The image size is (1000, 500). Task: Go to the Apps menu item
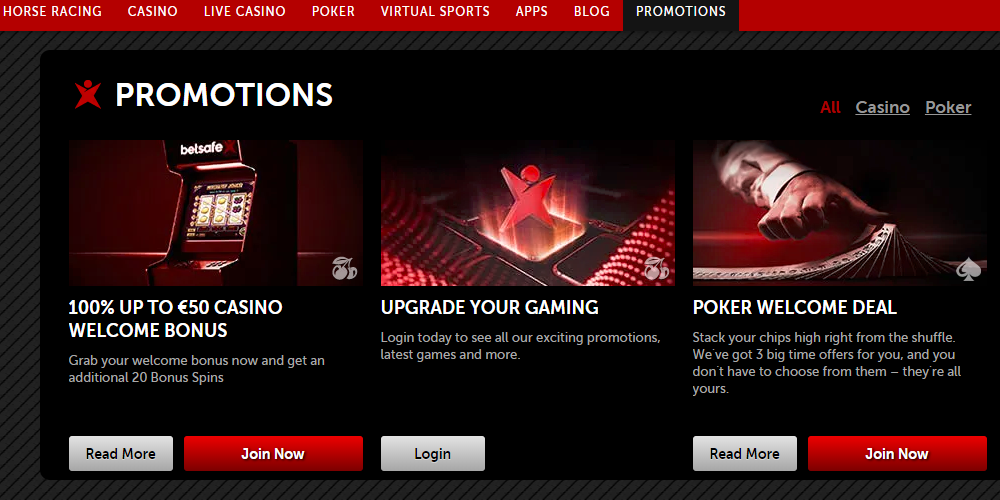[532, 11]
